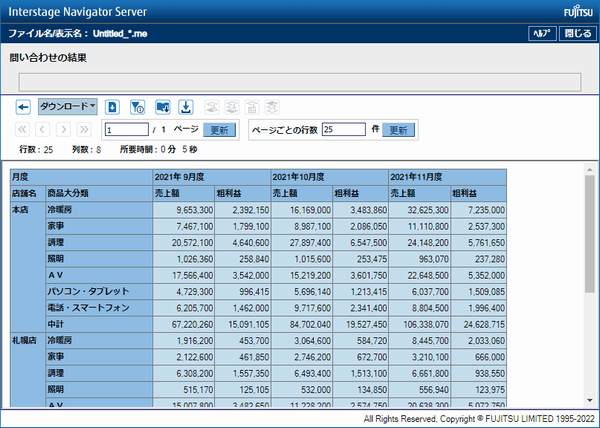
Task: Click the fourth disabled drill layer icon
Action: point(272,107)
